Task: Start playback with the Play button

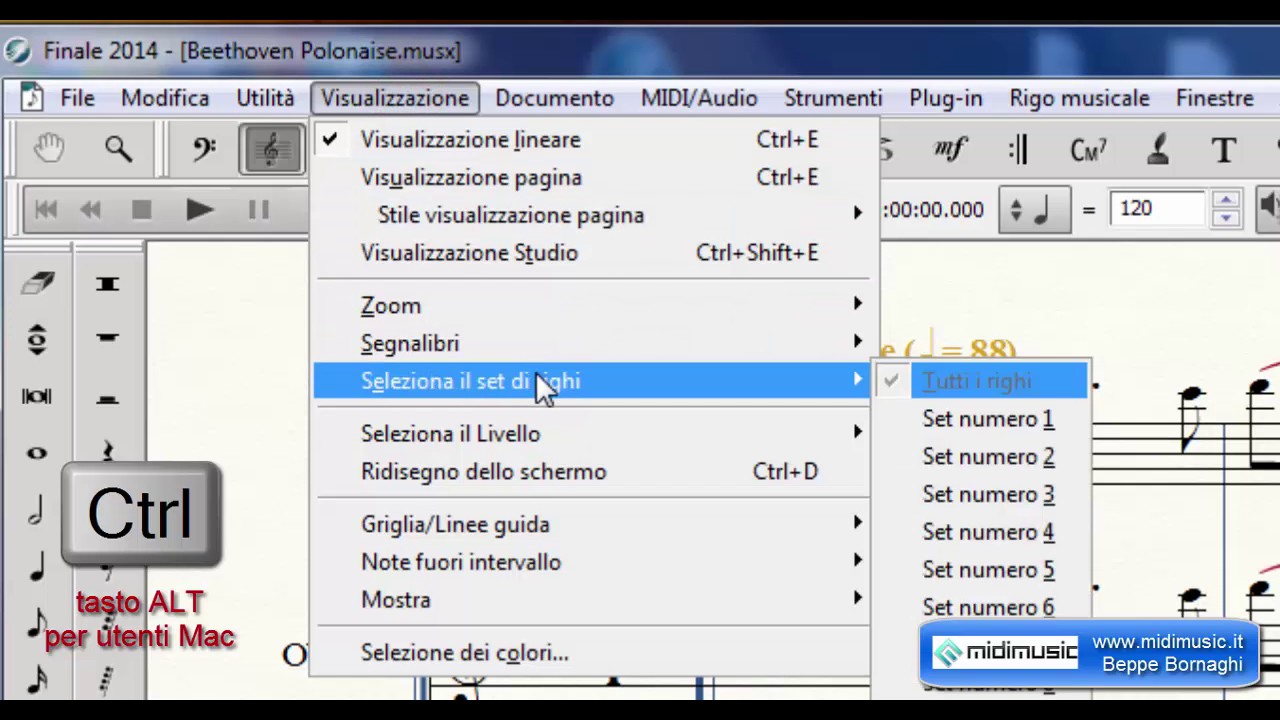Action: coord(199,210)
